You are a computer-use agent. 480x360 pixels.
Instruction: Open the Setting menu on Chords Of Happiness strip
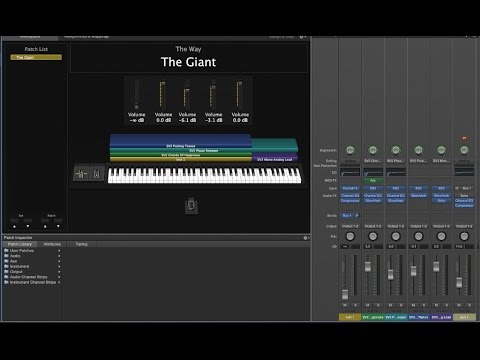click(x=373, y=161)
